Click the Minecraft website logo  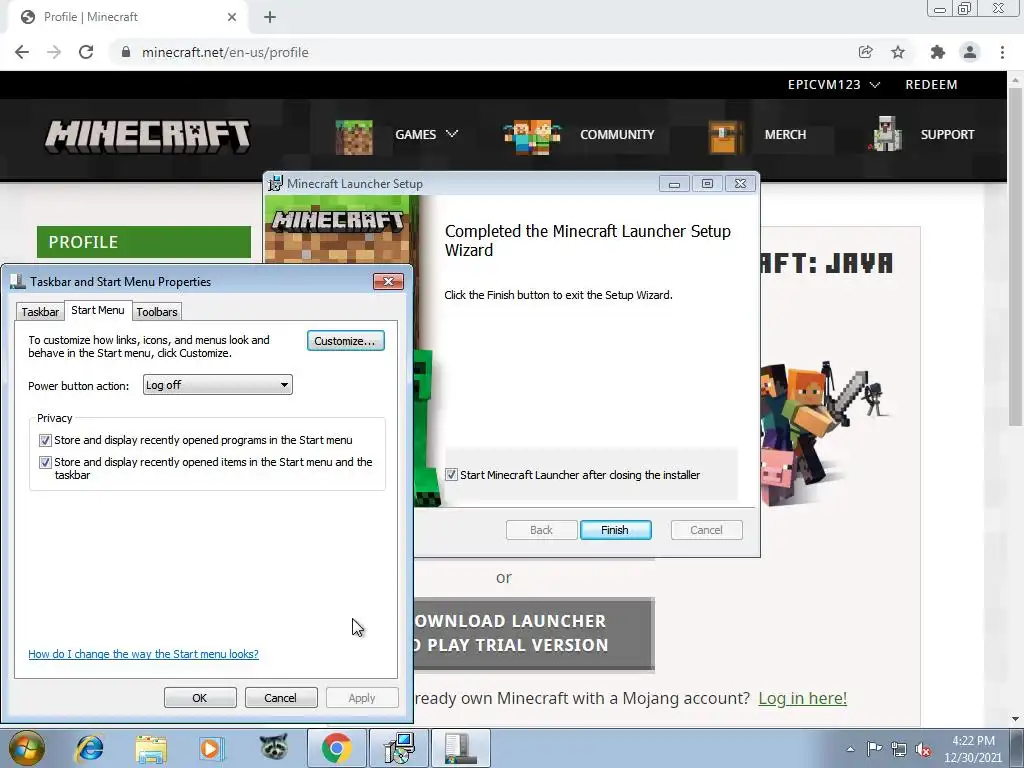pos(148,136)
